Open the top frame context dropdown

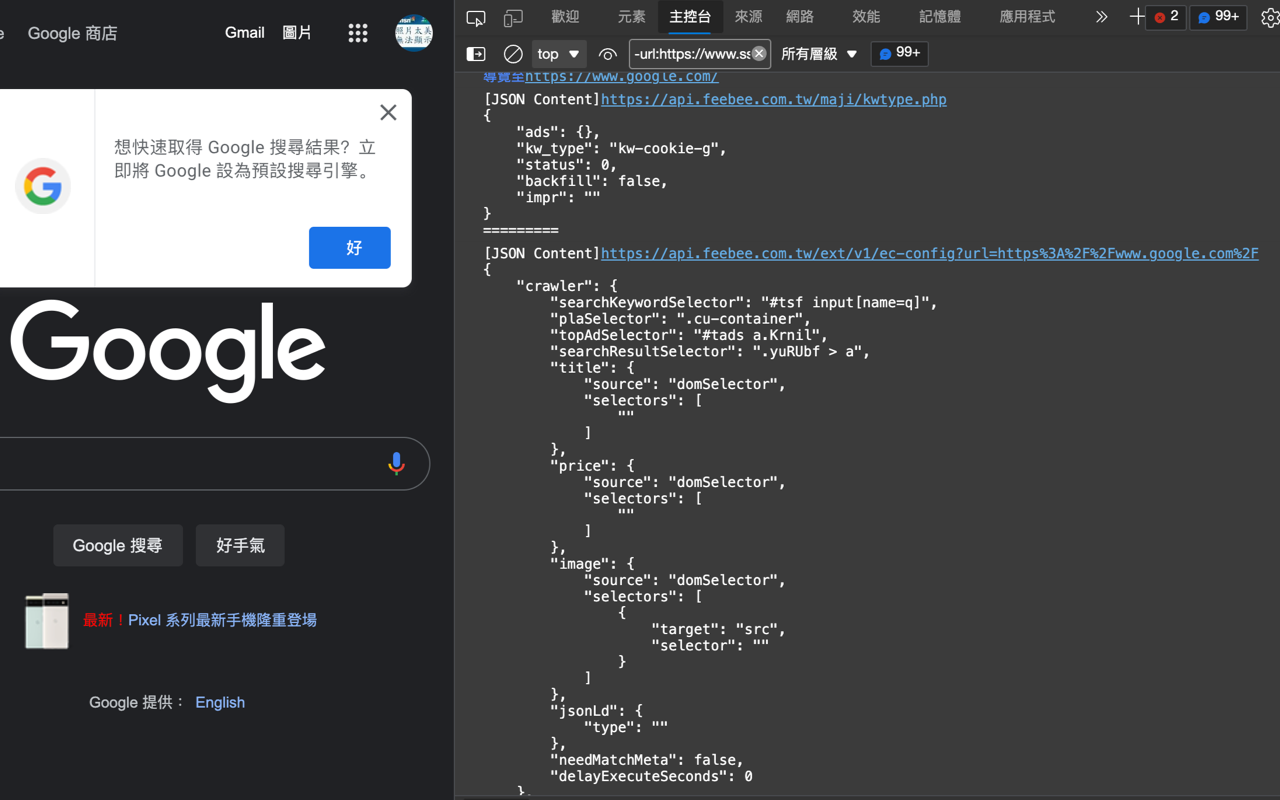[x=558, y=53]
